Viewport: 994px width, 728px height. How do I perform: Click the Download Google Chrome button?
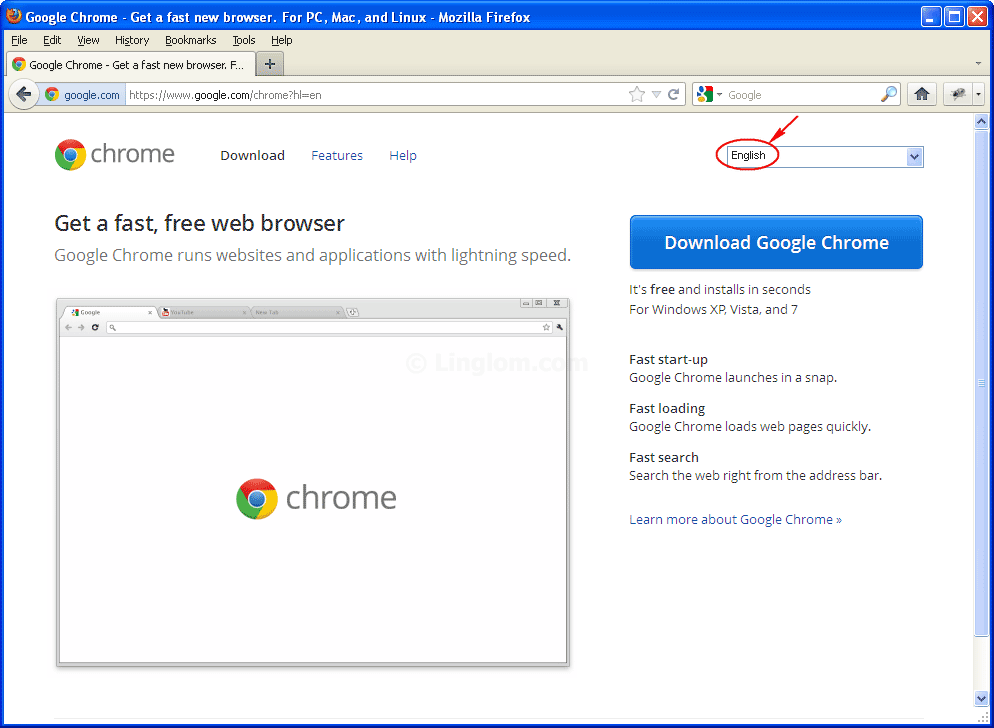(776, 242)
